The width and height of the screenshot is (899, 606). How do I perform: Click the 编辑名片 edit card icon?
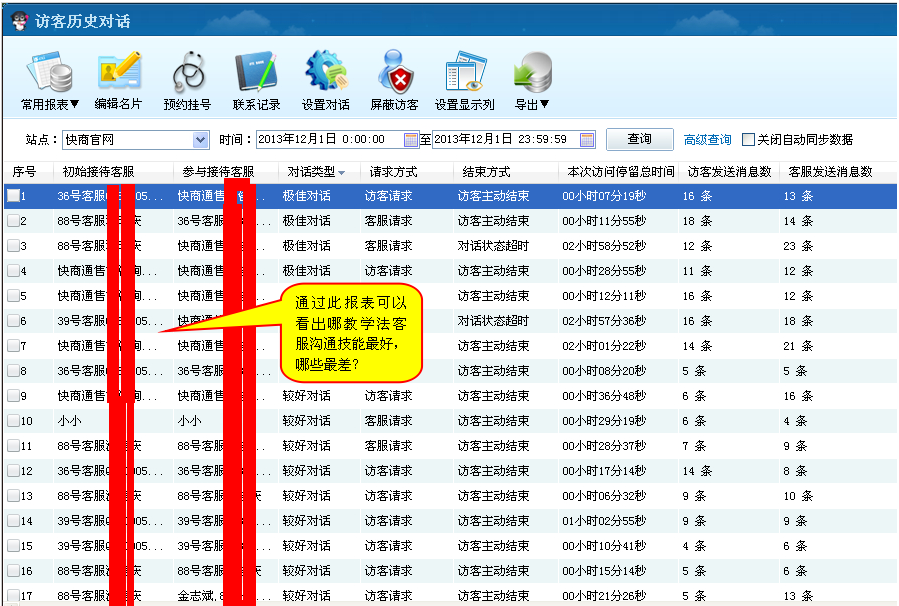[118, 74]
